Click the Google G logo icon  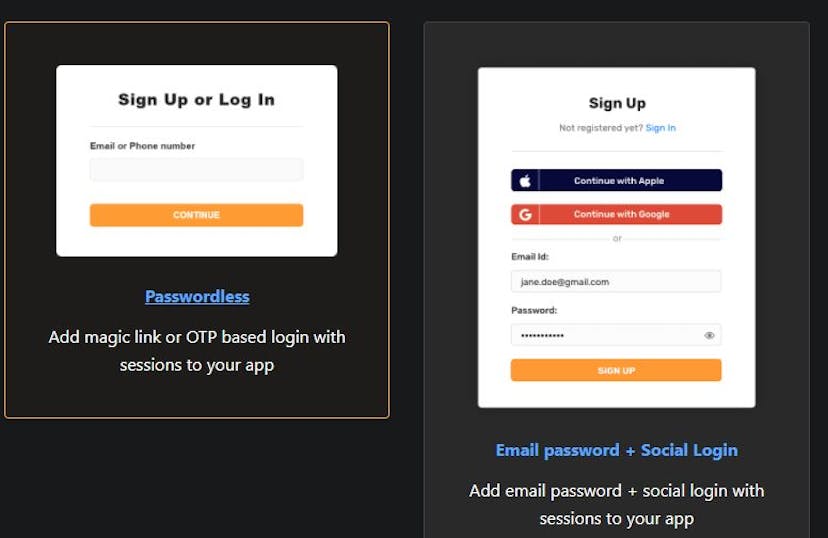525,214
